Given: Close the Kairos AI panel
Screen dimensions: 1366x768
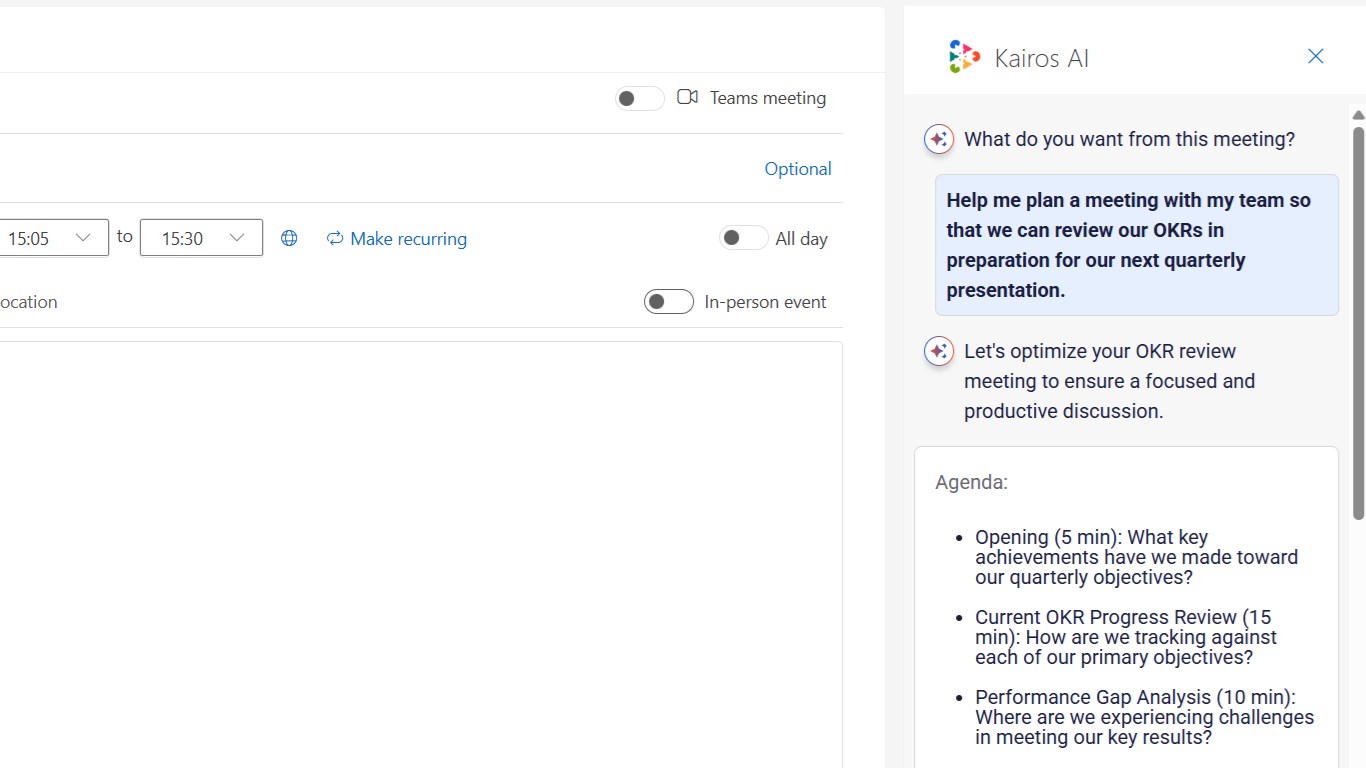Looking at the screenshot, I should [1315, 56].
